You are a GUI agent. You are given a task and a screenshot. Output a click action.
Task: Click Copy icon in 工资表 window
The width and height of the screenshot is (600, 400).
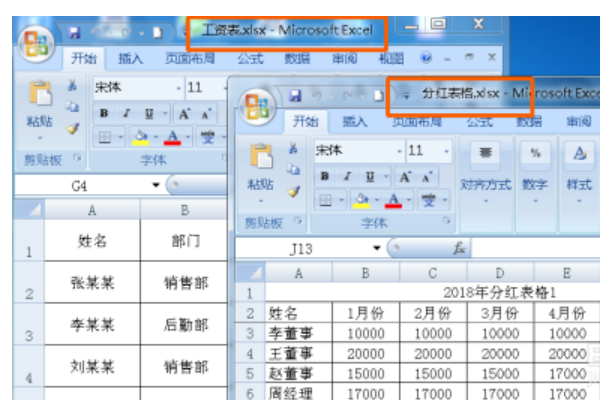(72, 106)
